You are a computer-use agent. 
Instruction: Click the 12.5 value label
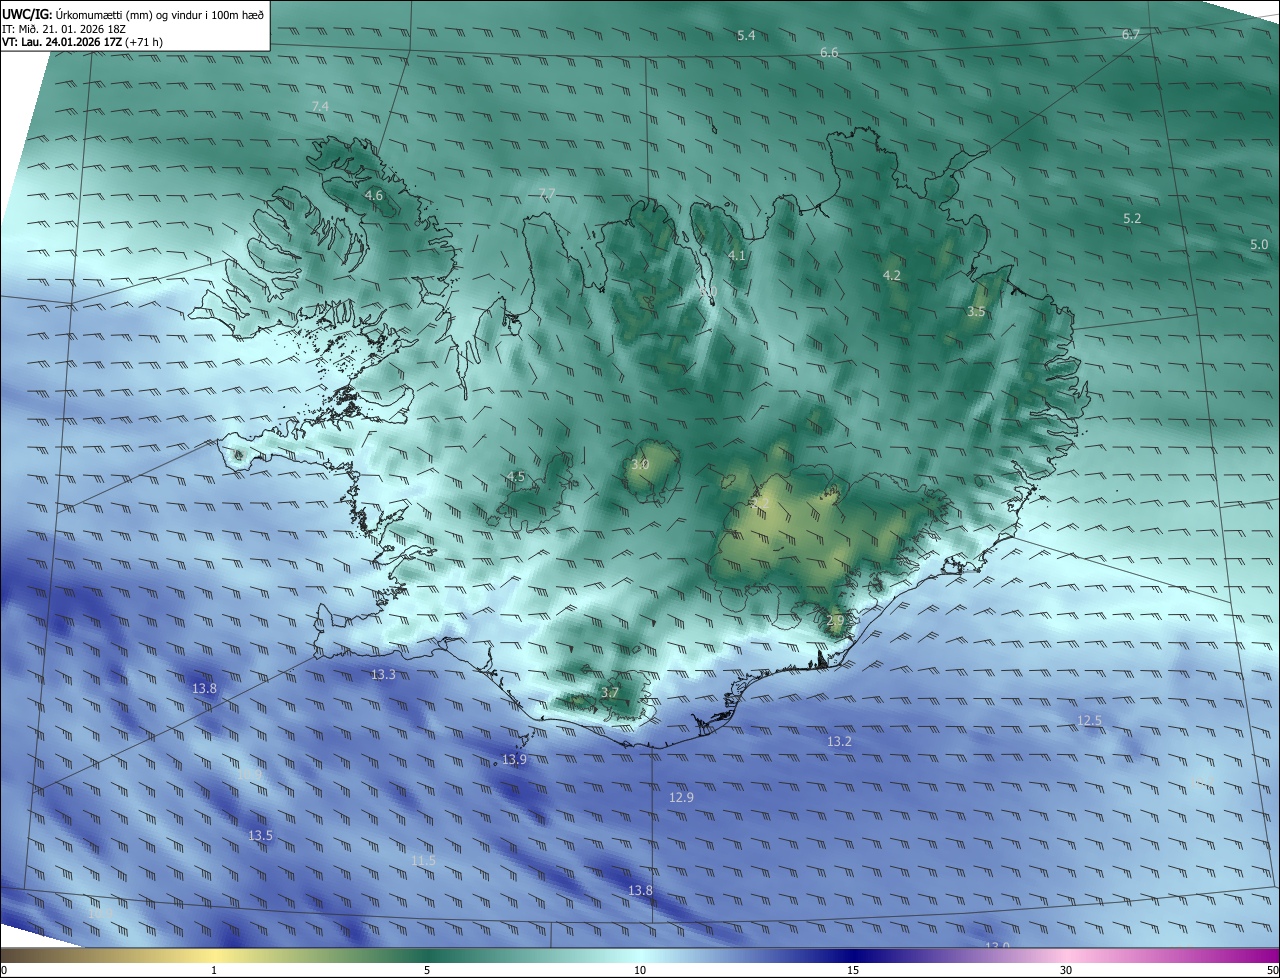[x=1089, y=721]
